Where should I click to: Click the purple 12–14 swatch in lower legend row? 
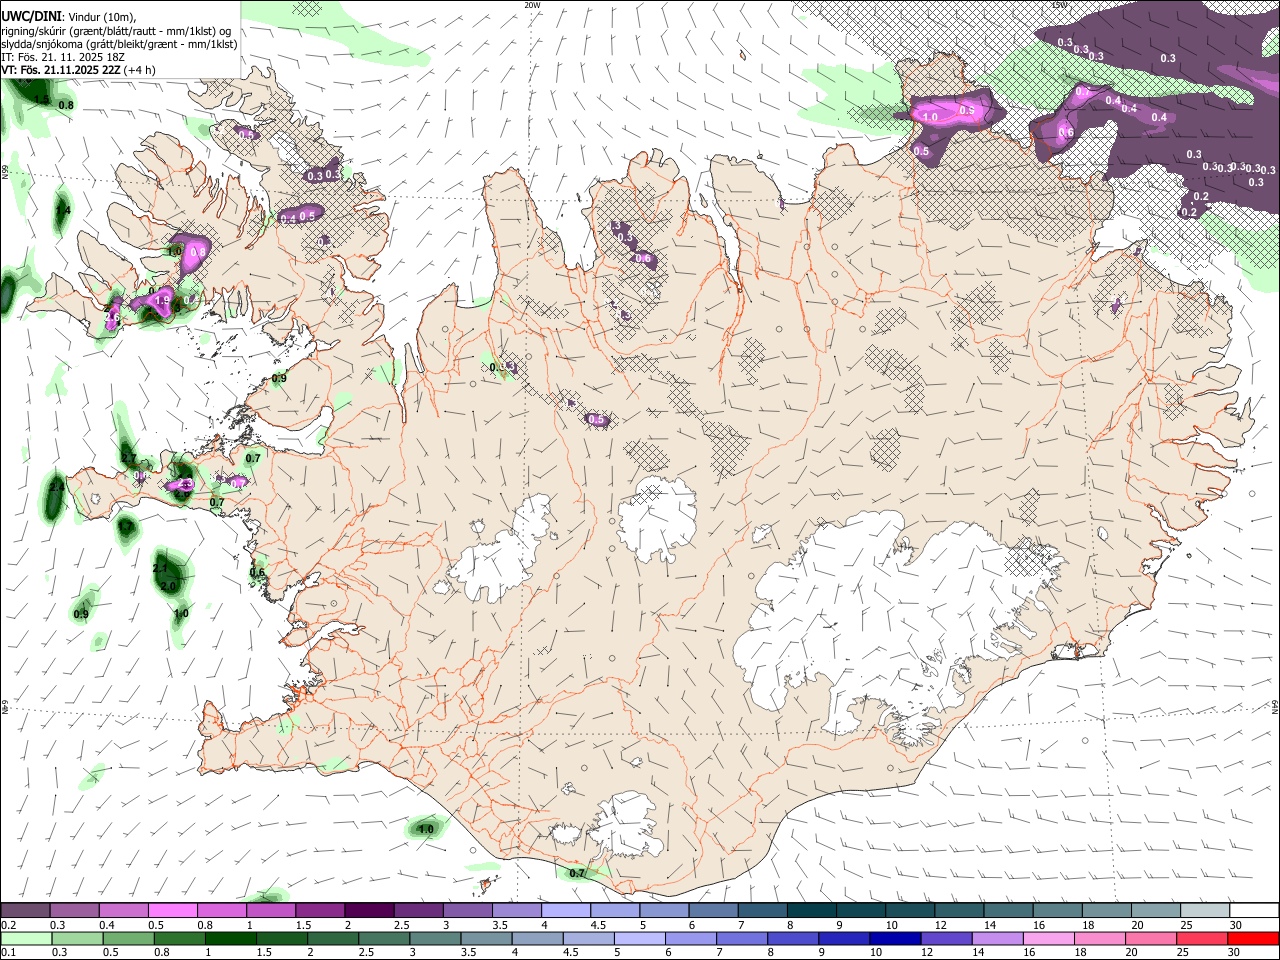(946, 939)
